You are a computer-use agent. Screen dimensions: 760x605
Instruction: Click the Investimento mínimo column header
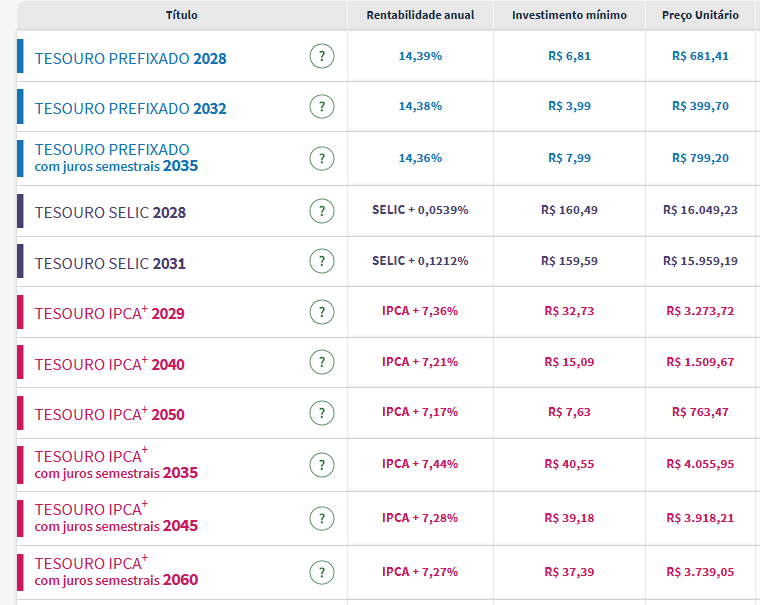(569, 15)
